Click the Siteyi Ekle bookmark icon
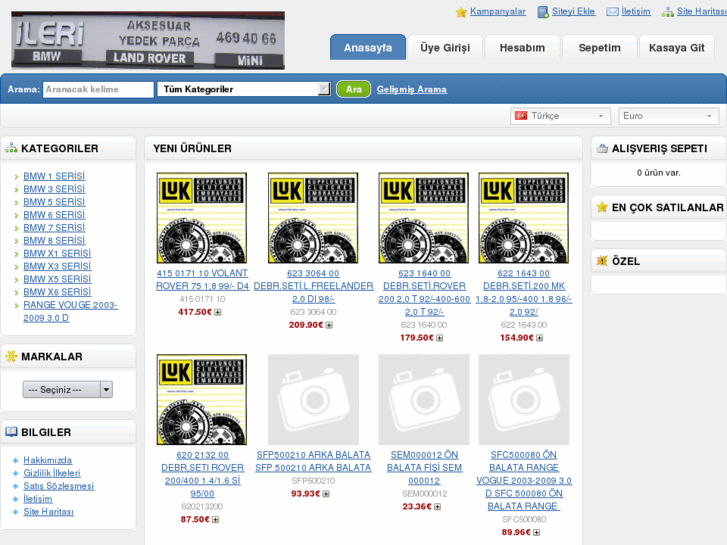Screen dimensions: 727x545 coord(542,12)
